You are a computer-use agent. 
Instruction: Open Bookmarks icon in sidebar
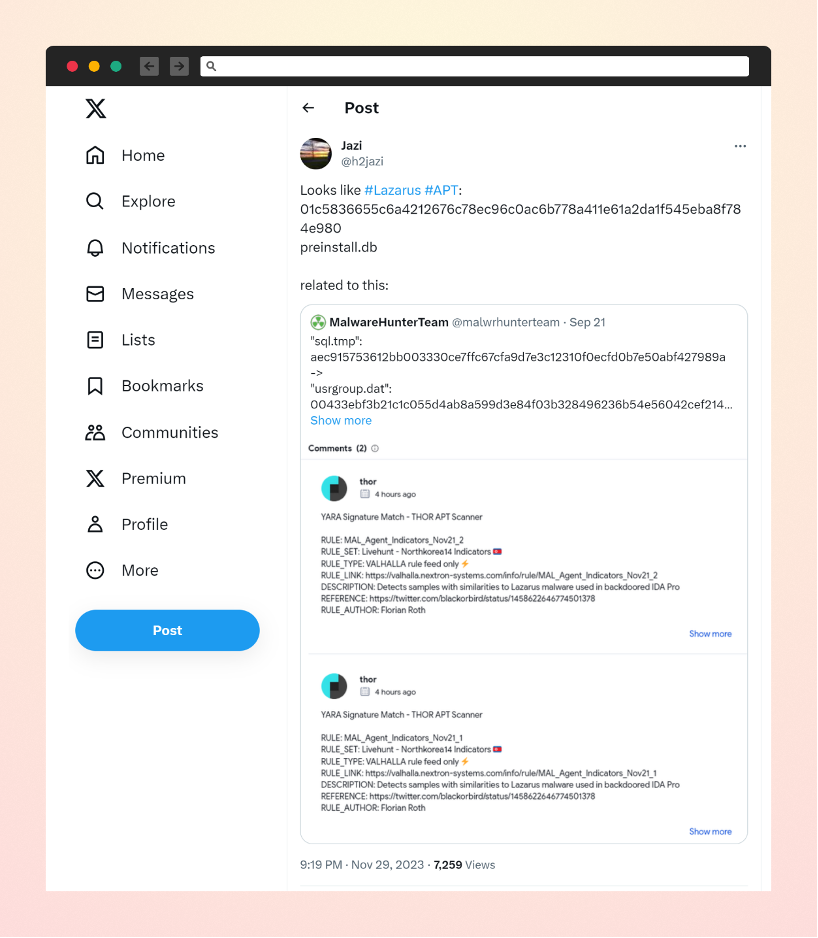(x=95, y=386)
